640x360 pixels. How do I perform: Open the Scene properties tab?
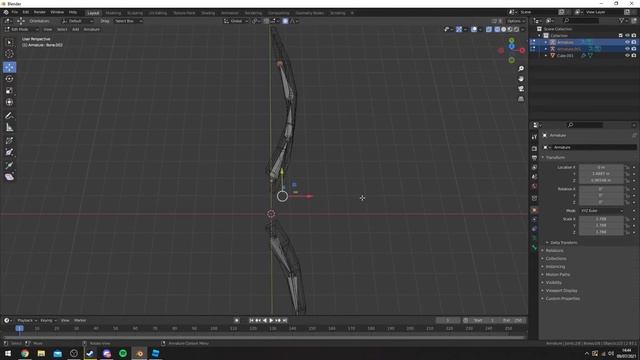tap(534, 177)
